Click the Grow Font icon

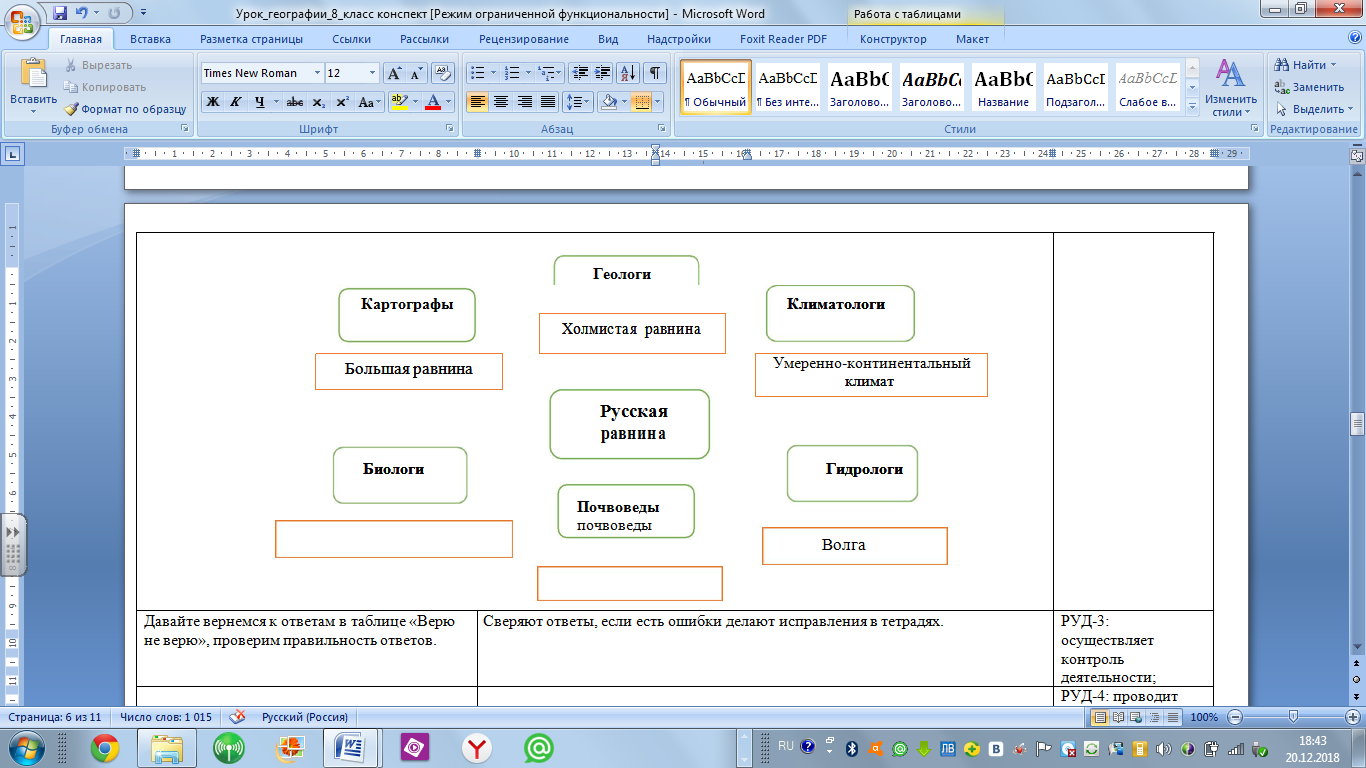coord(394,73)
